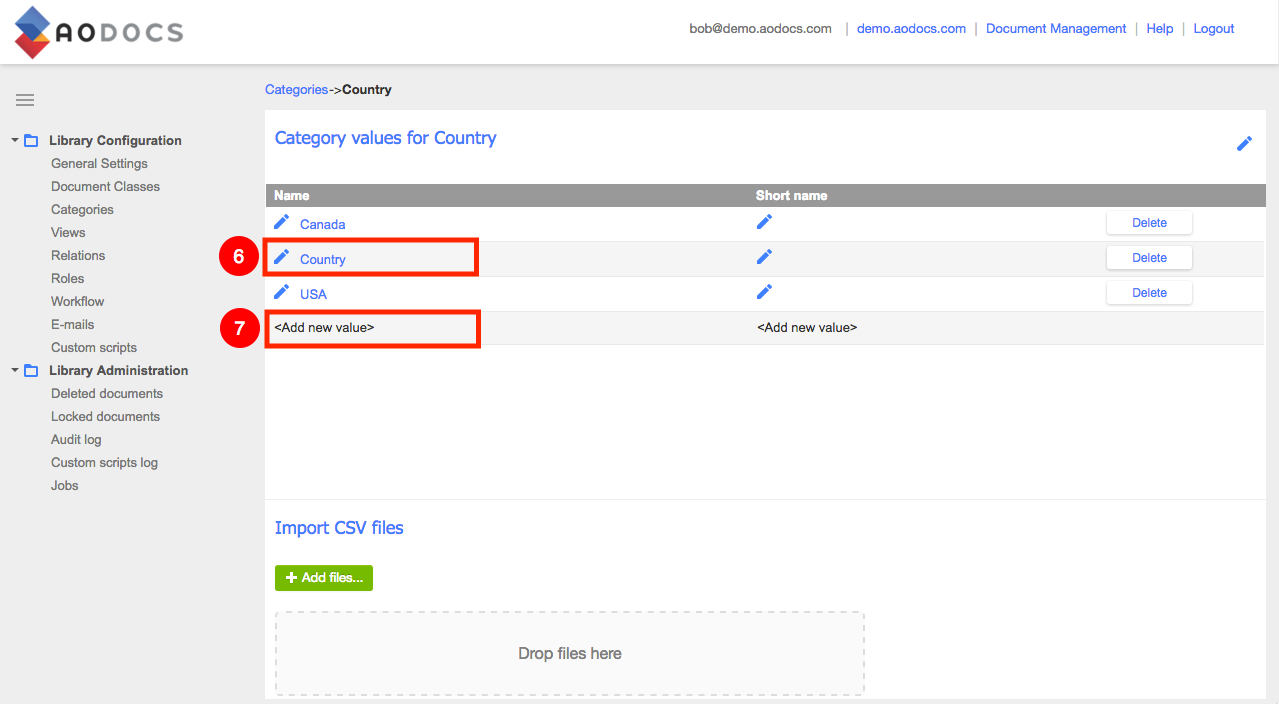Open Document Classes
The image size is (1279, 704).
pos(105,187)
